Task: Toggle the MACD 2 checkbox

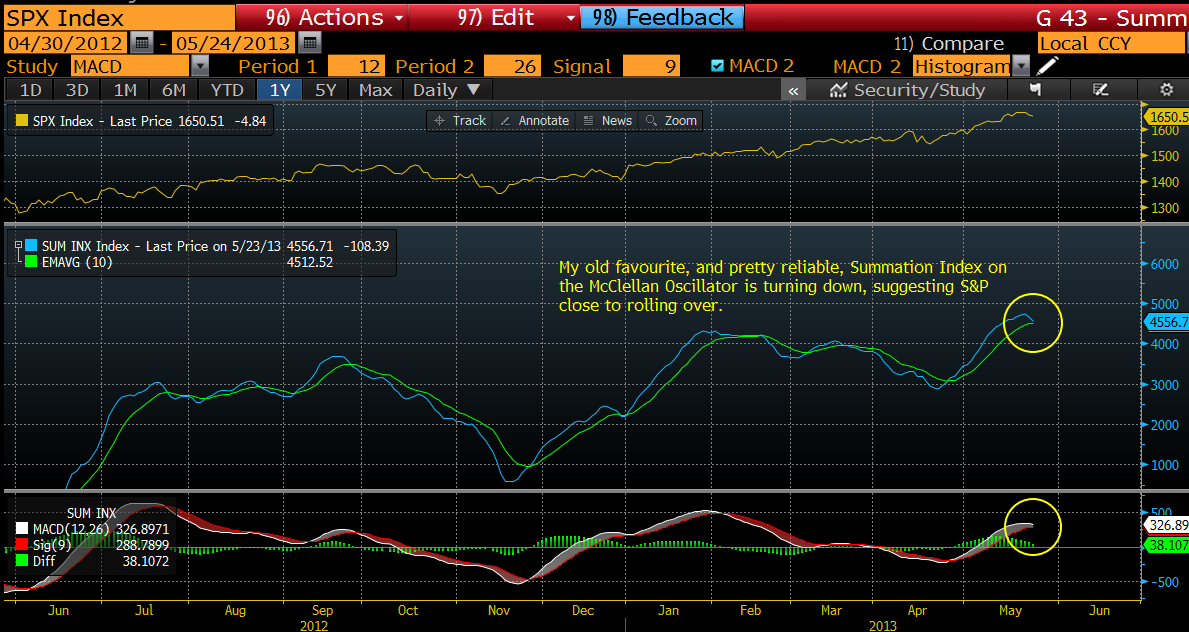Action: click(x=717, y=66)
